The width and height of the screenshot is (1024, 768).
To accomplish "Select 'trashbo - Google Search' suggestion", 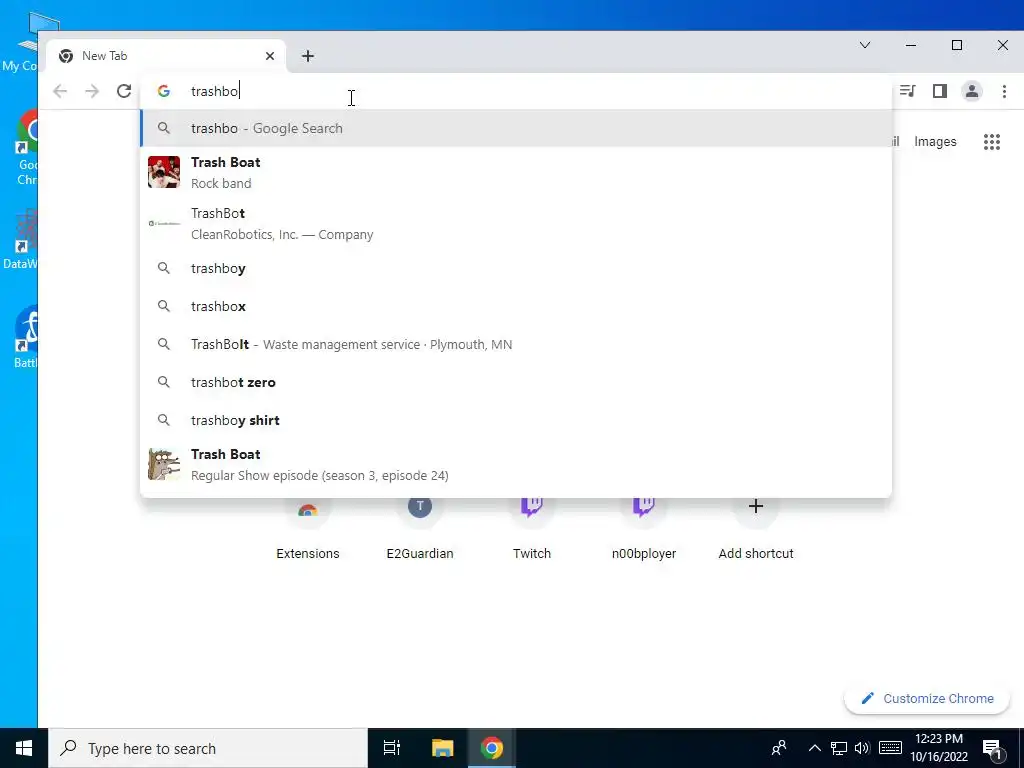I will point(516,128).
